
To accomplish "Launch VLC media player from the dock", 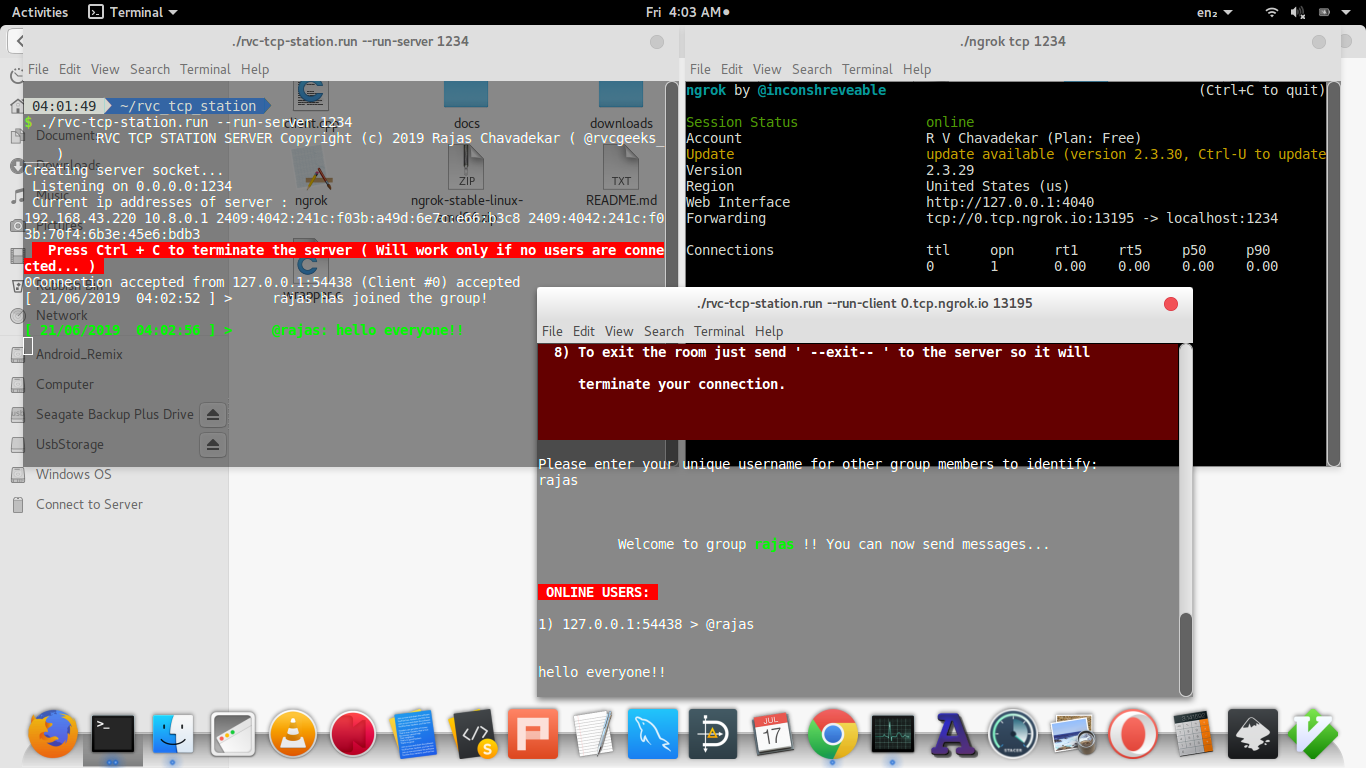I will point(293,734).
